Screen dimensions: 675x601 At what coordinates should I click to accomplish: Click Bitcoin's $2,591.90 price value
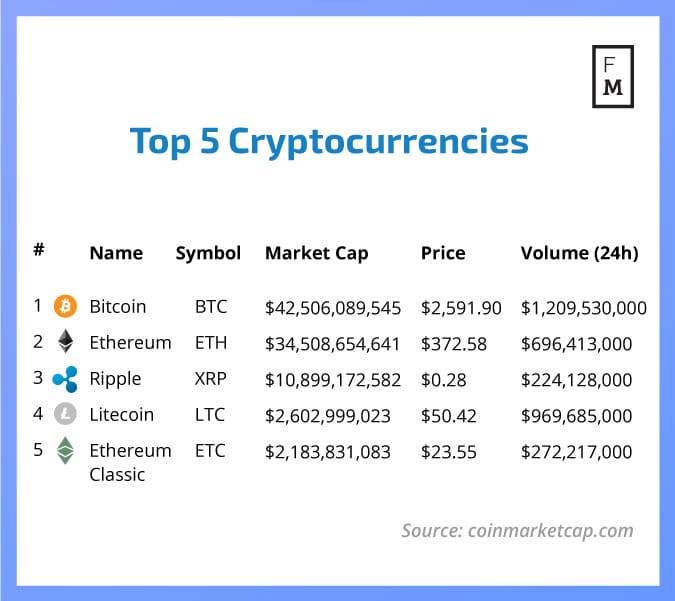461,307
